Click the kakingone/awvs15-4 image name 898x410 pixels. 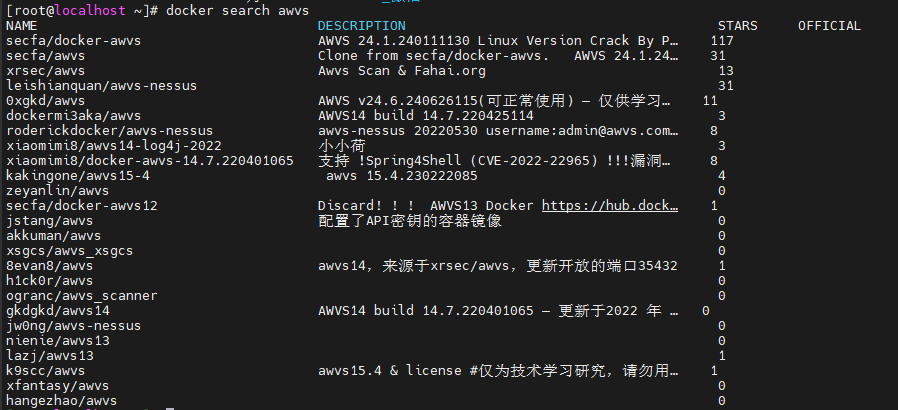[77, 175]
